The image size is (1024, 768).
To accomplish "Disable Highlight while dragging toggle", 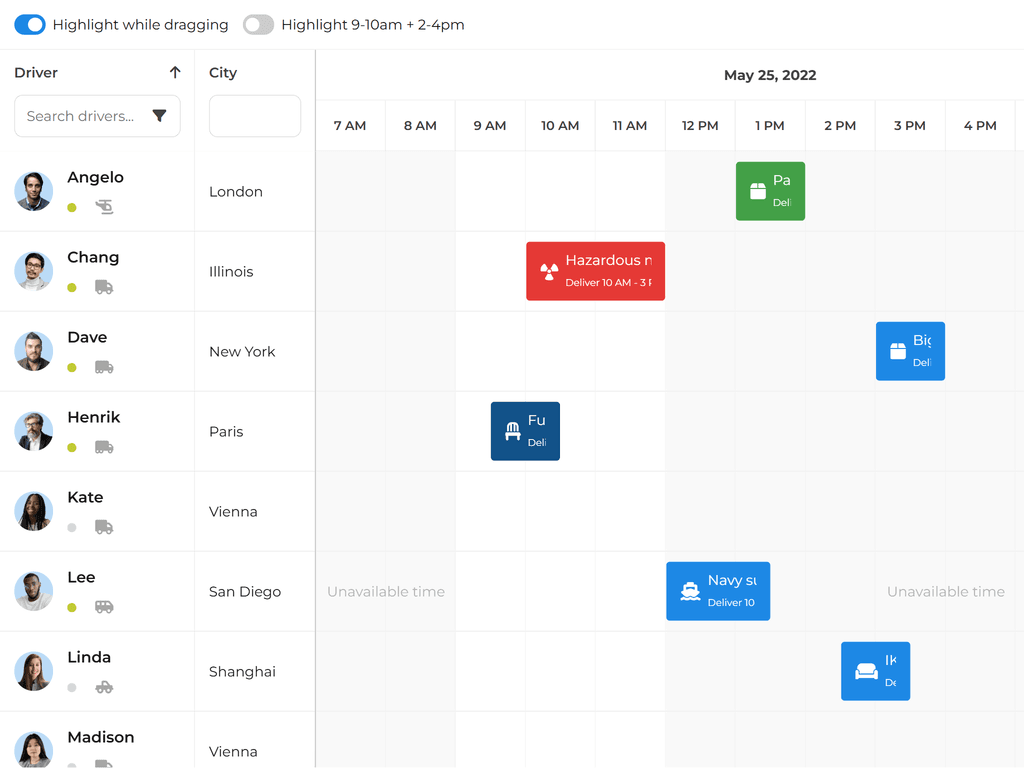I will pos(30,25).
